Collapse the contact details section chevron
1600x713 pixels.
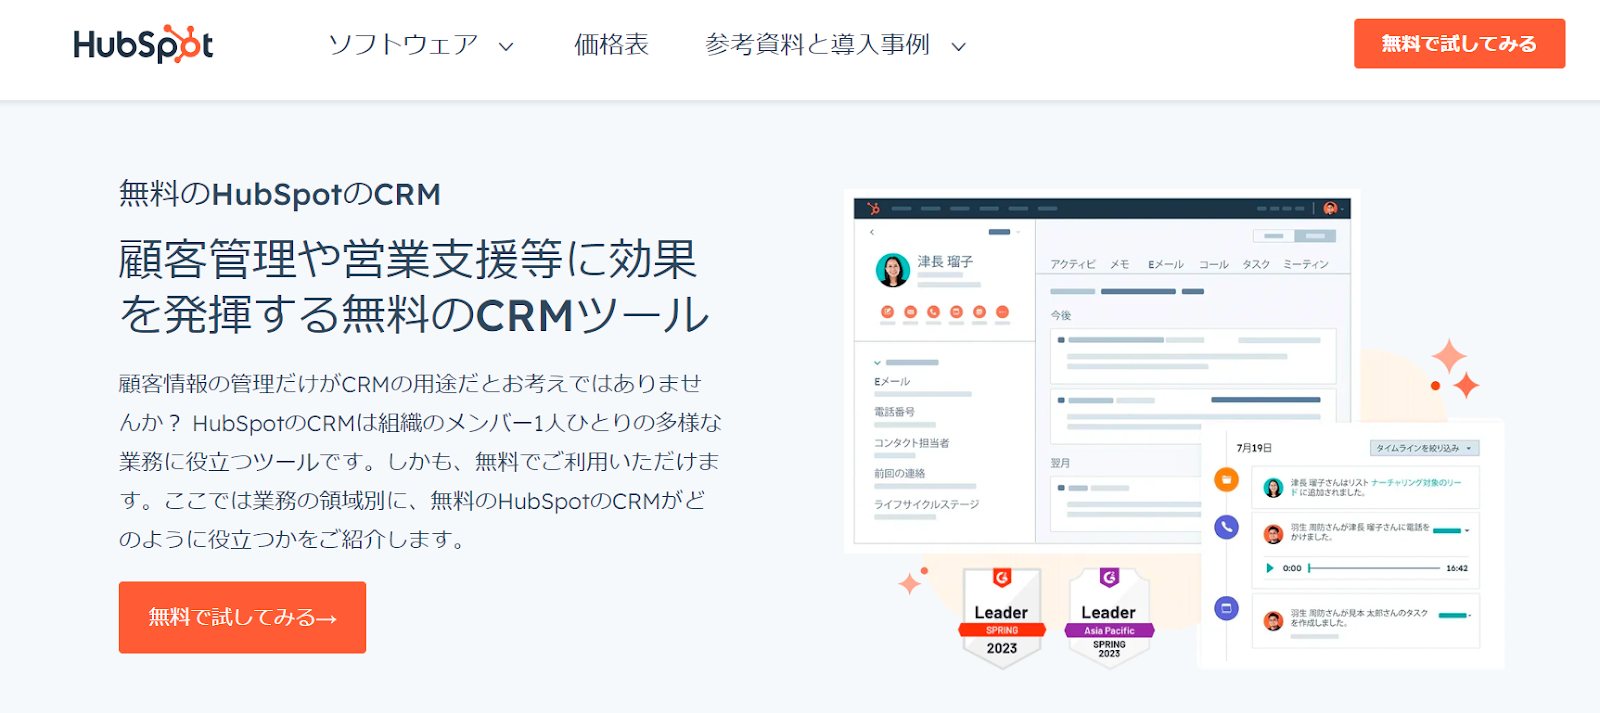pos(877,362)
